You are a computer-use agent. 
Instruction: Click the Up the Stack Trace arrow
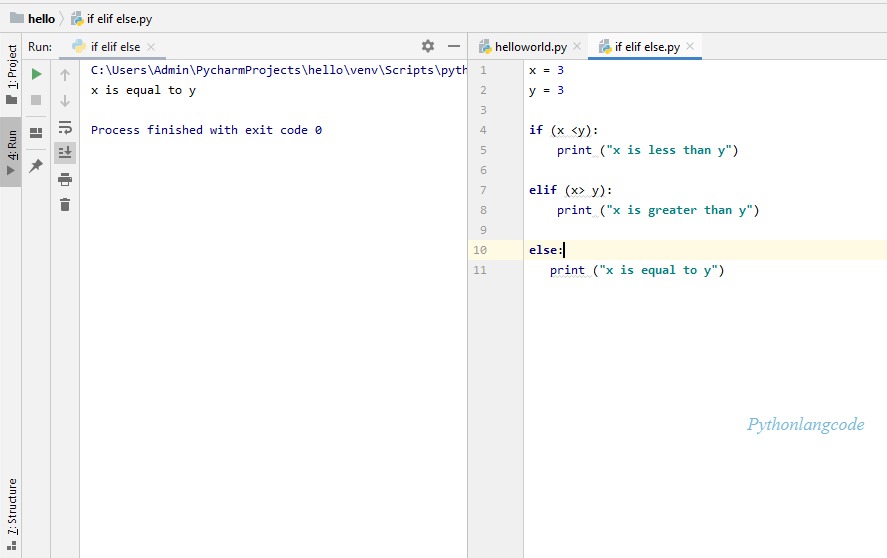65,75
